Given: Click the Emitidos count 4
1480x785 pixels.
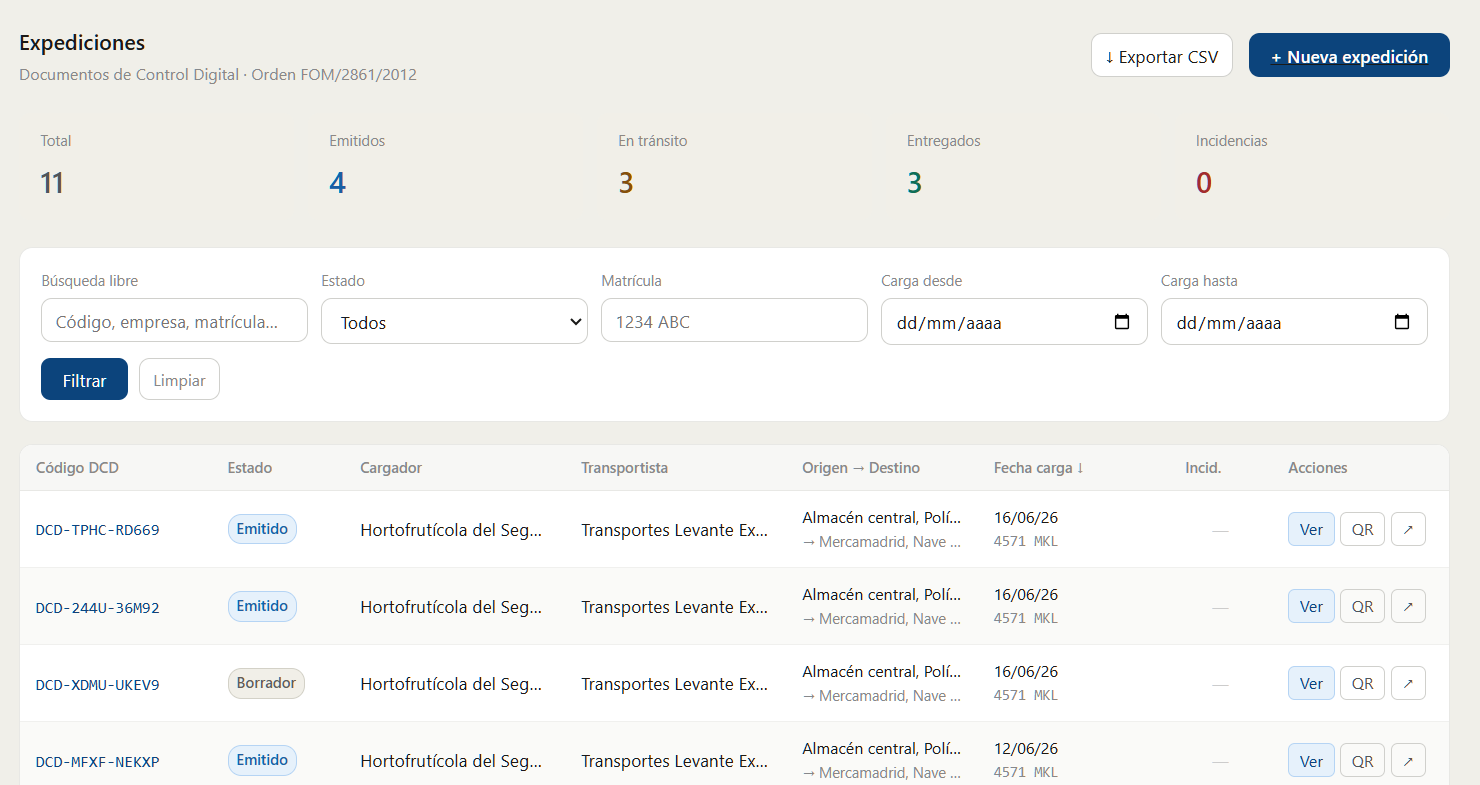Looking at the screenshot, I should (338, 183).
